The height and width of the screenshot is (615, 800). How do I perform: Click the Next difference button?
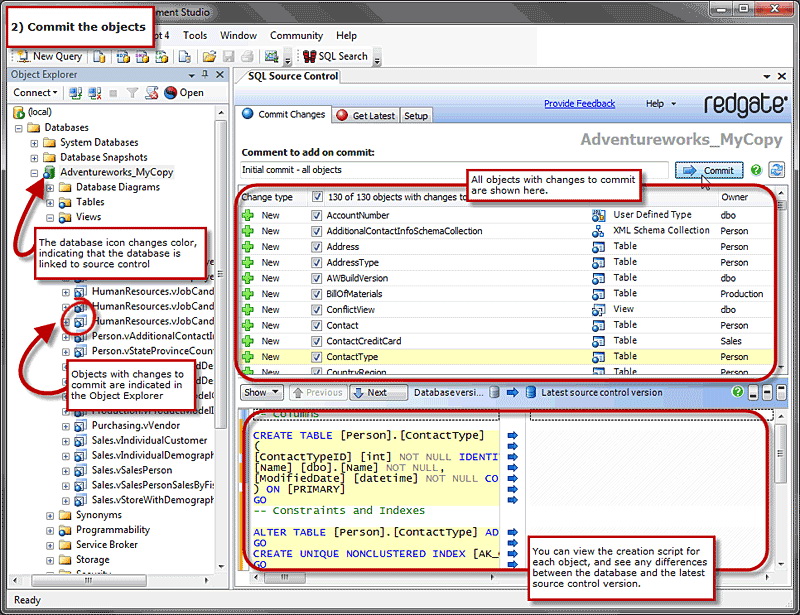pyautogui.click(x=379, y=392)
